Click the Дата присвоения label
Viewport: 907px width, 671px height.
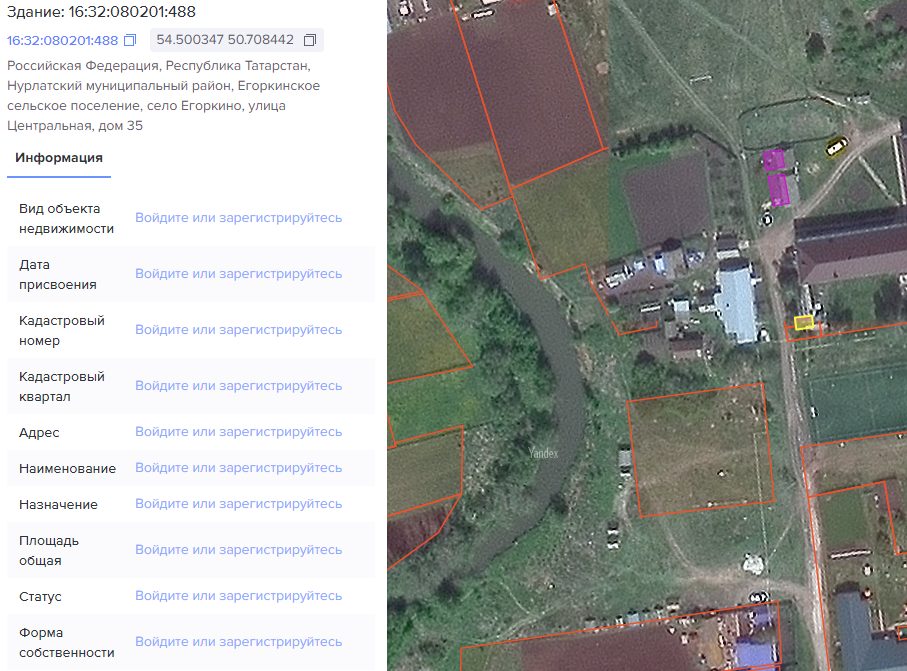click(58, 275)
